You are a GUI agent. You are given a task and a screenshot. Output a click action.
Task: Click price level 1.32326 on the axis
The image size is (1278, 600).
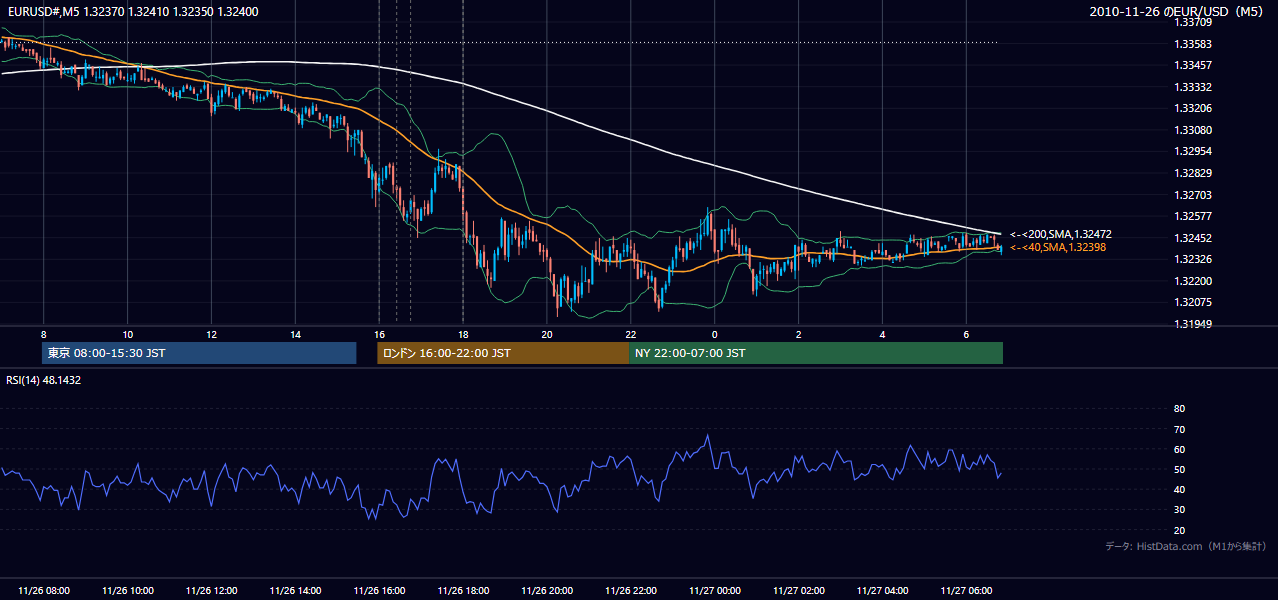[x=1193, y=259]
